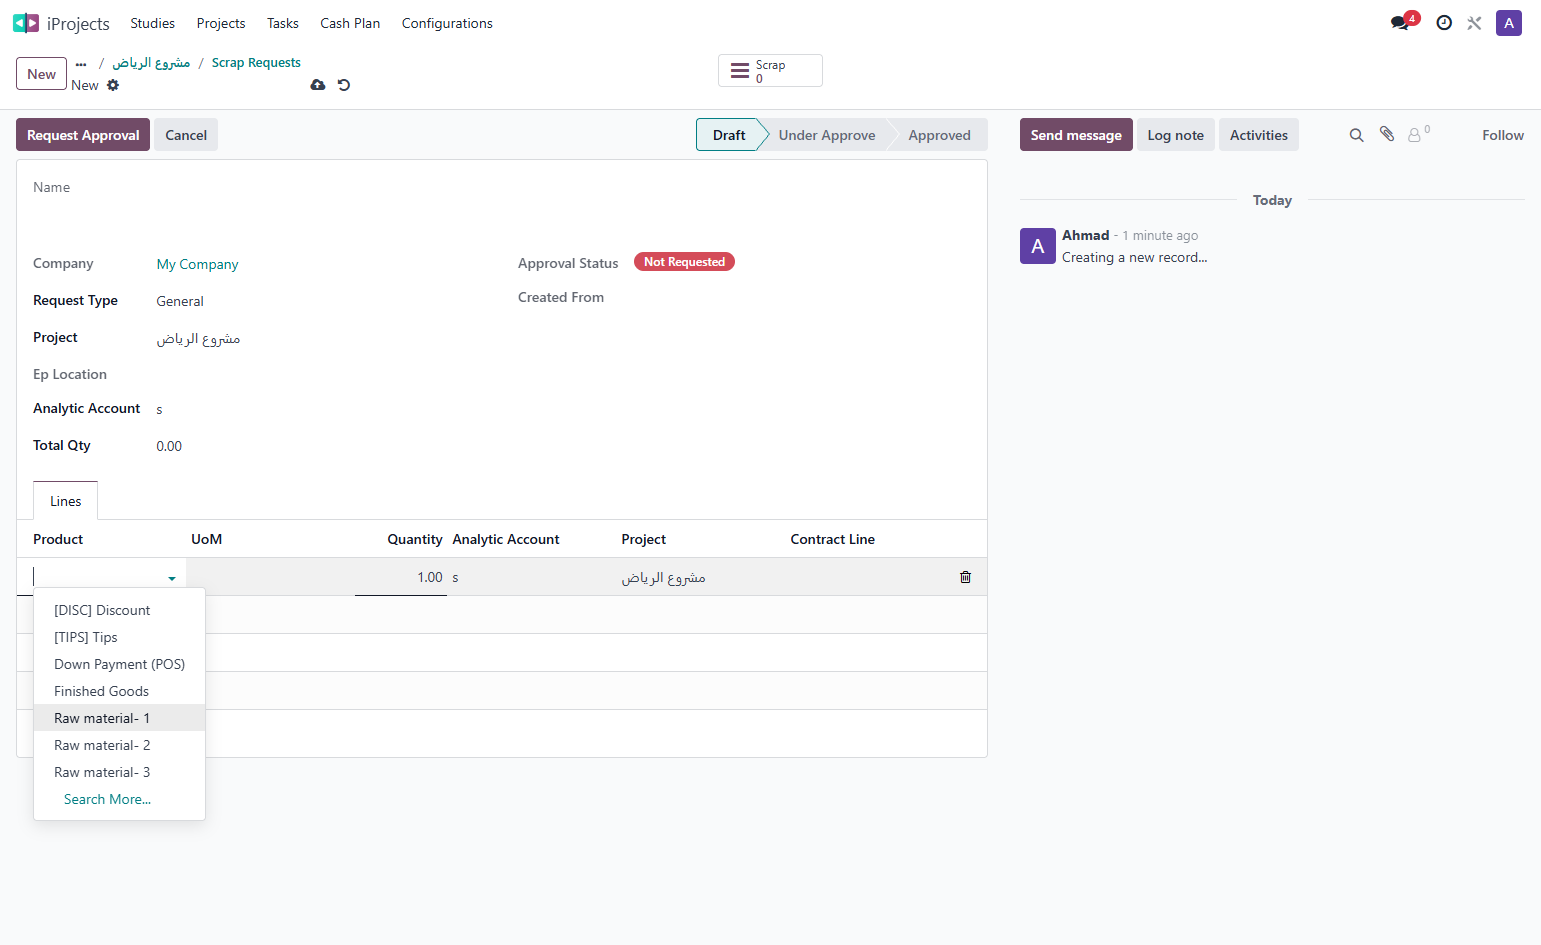
Task: Open the Scrap smart button
Action: point(770,71)
